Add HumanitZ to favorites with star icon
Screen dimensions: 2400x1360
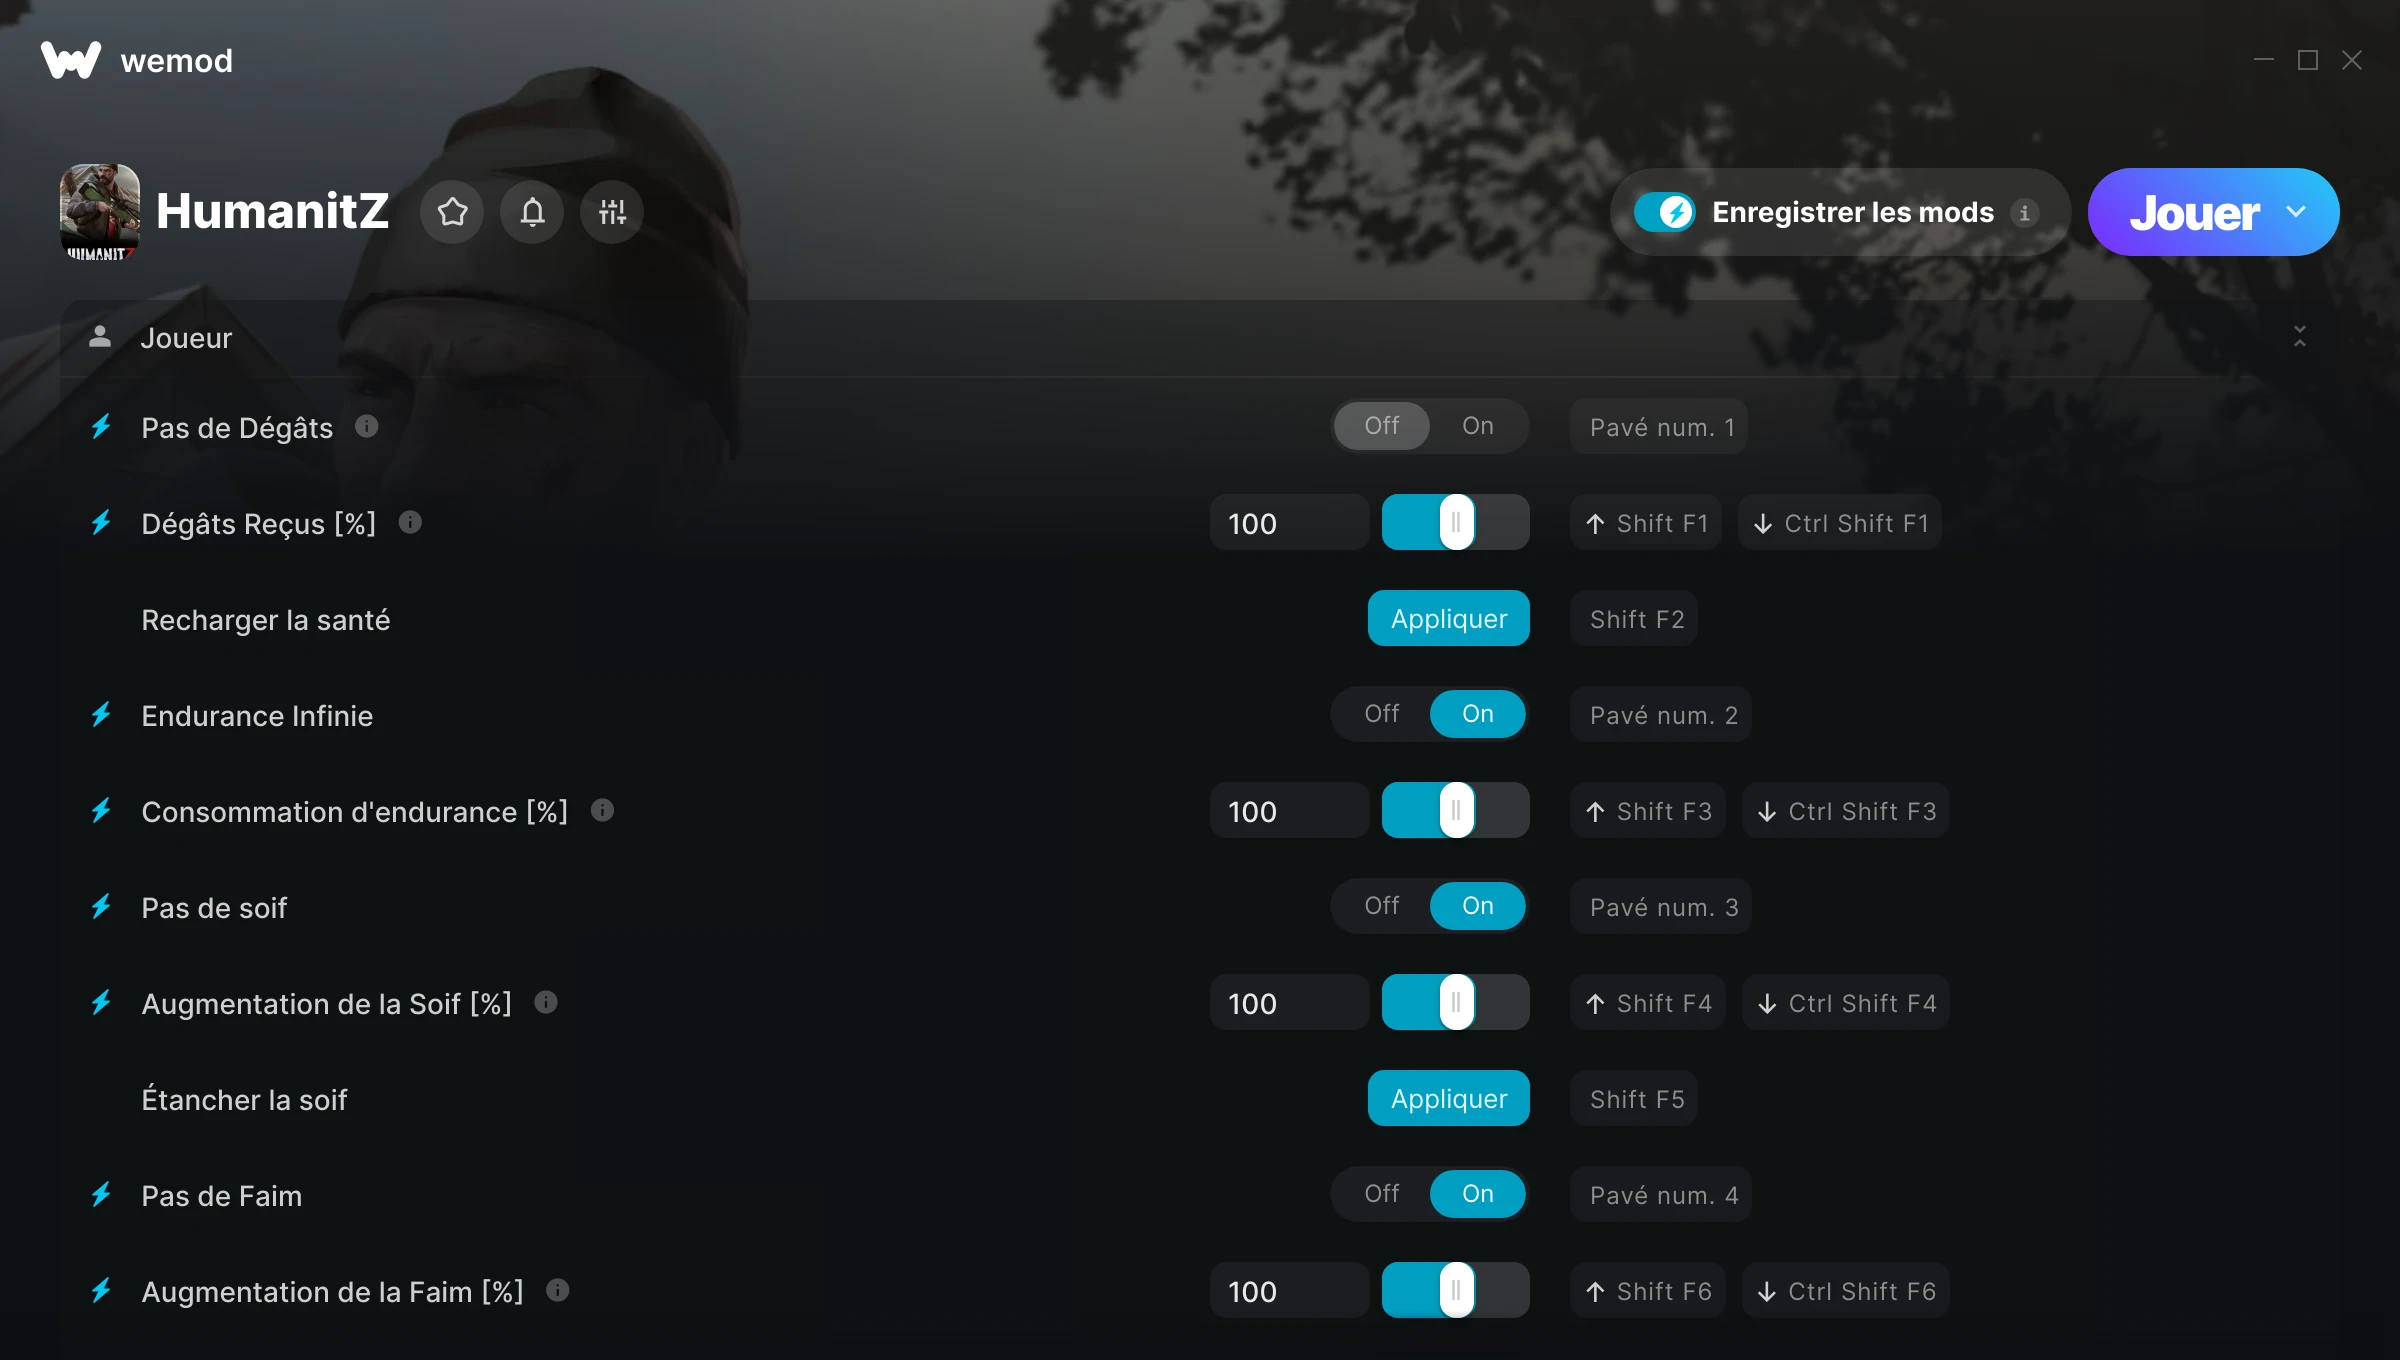pyautogui.click(x=452, y=212)
